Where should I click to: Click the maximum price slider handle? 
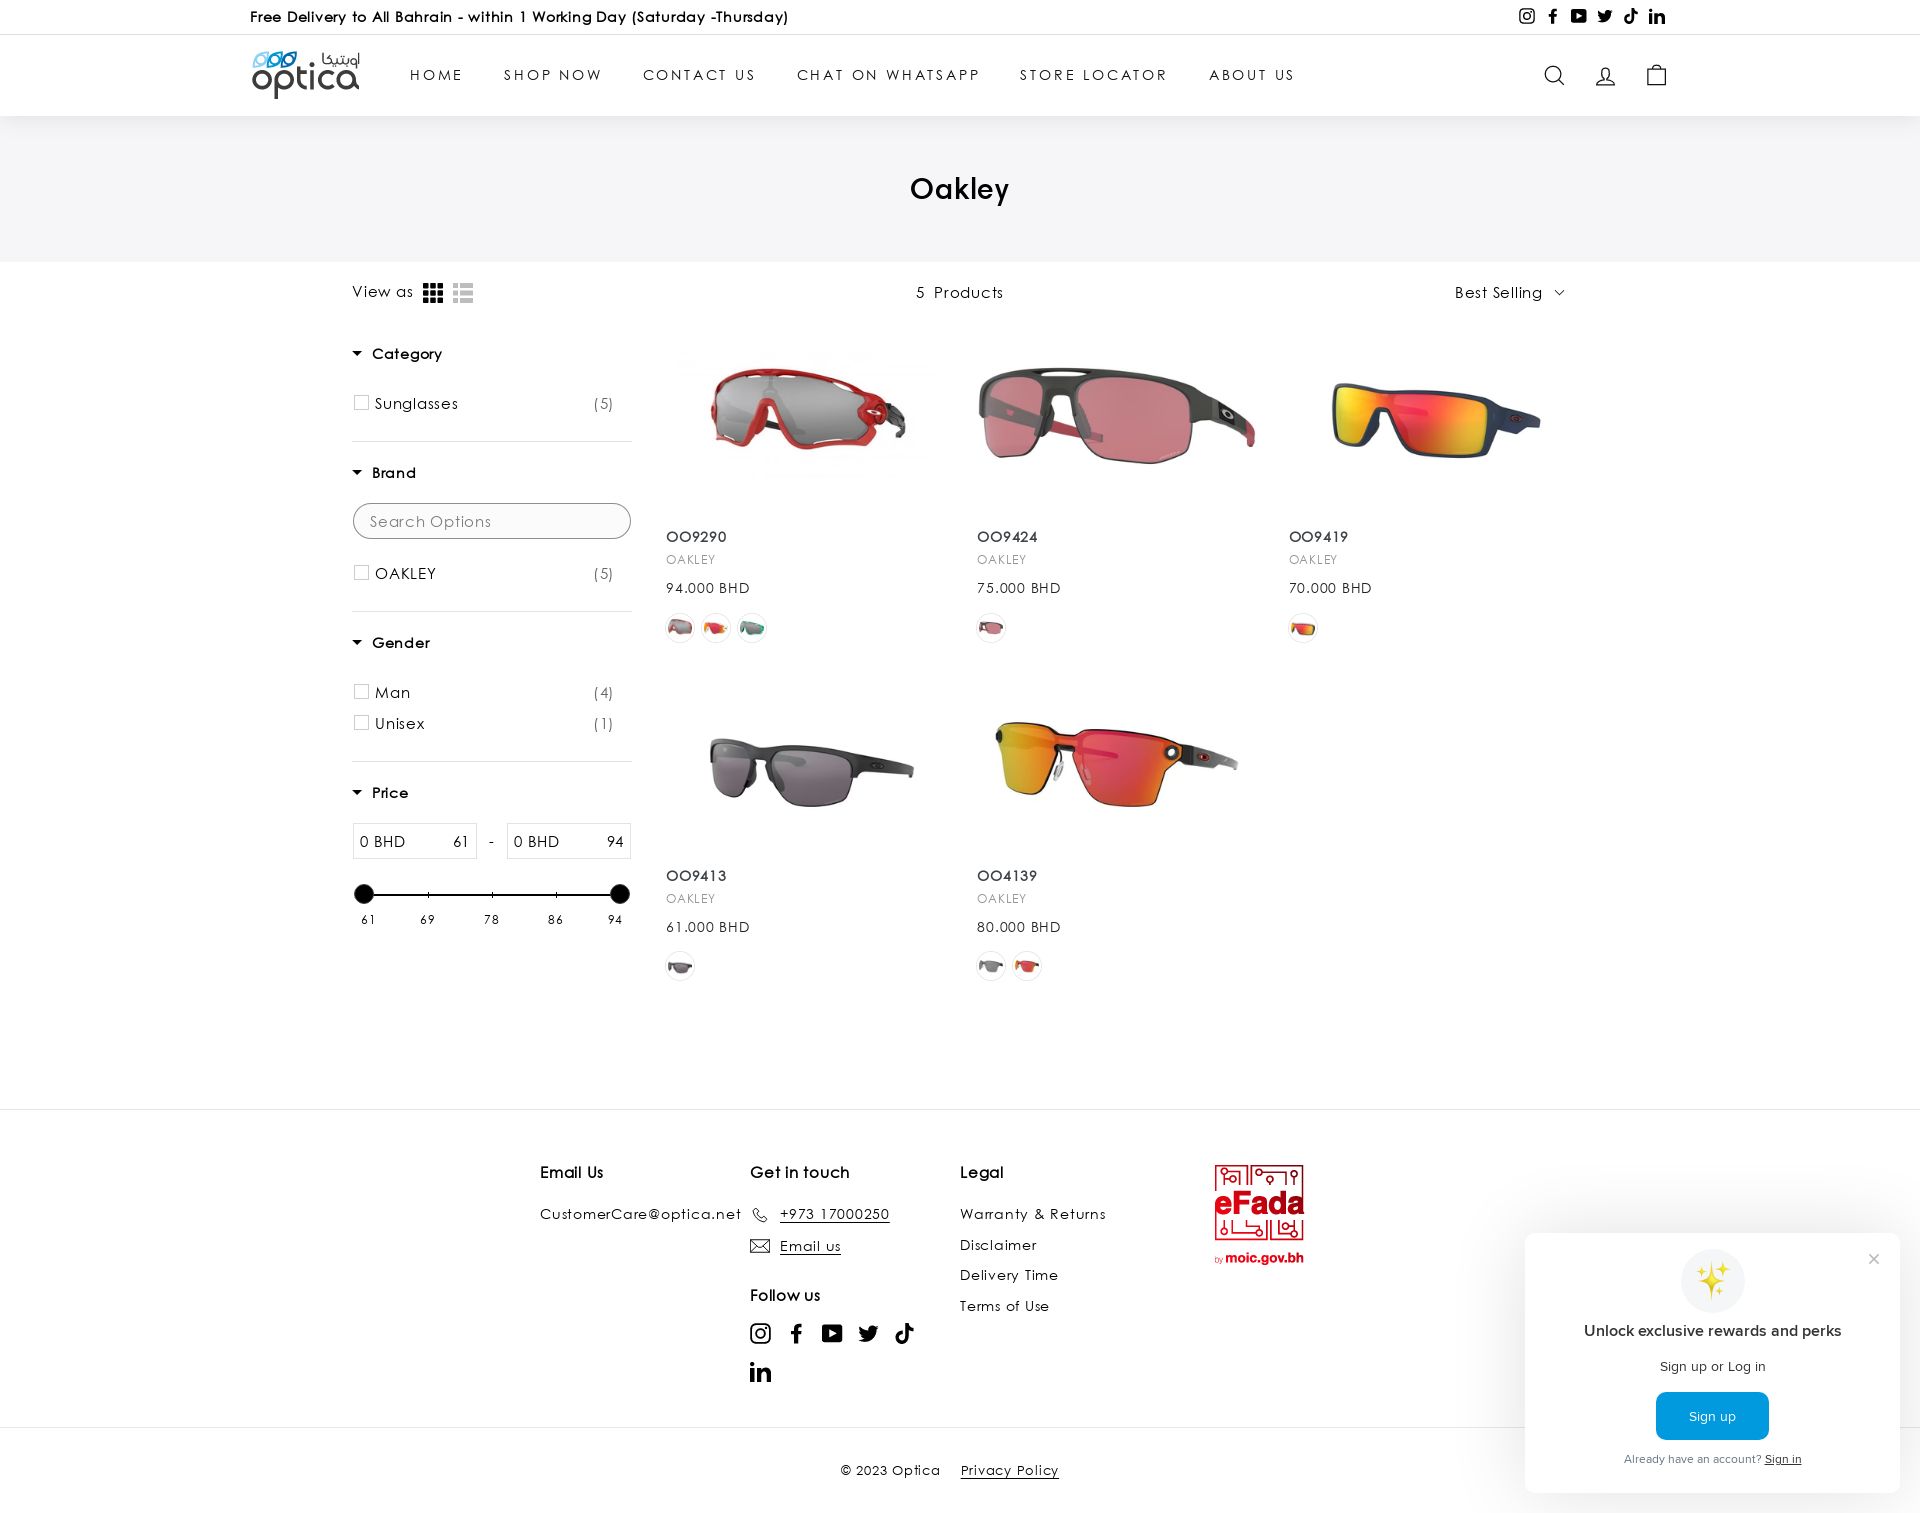(x=620, y=894)
